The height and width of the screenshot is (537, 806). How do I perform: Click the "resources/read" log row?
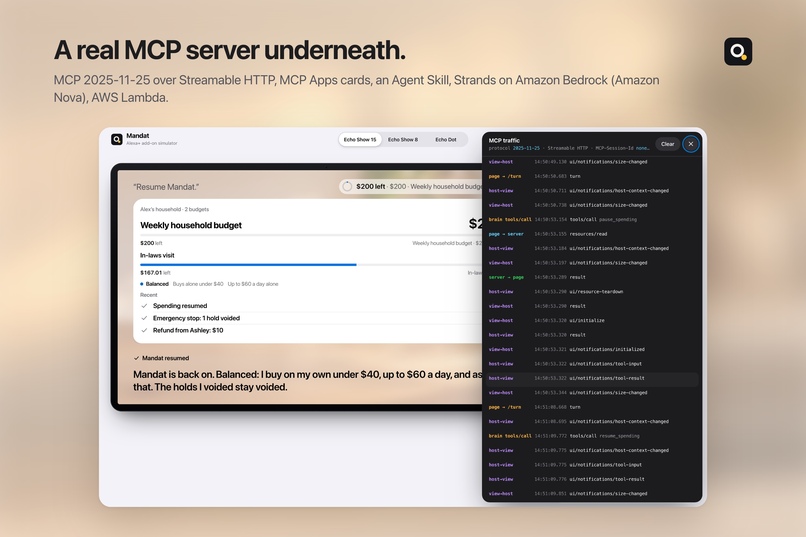(x=593, y=234)
